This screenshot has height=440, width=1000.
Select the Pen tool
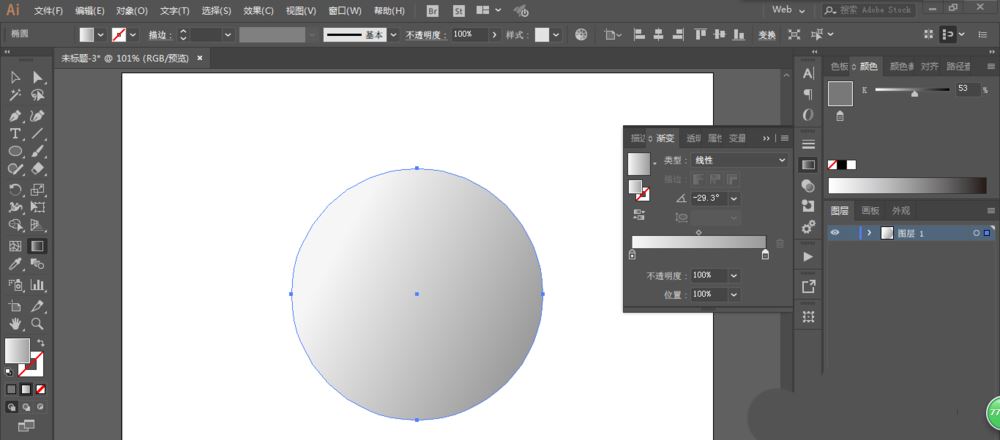15,116
